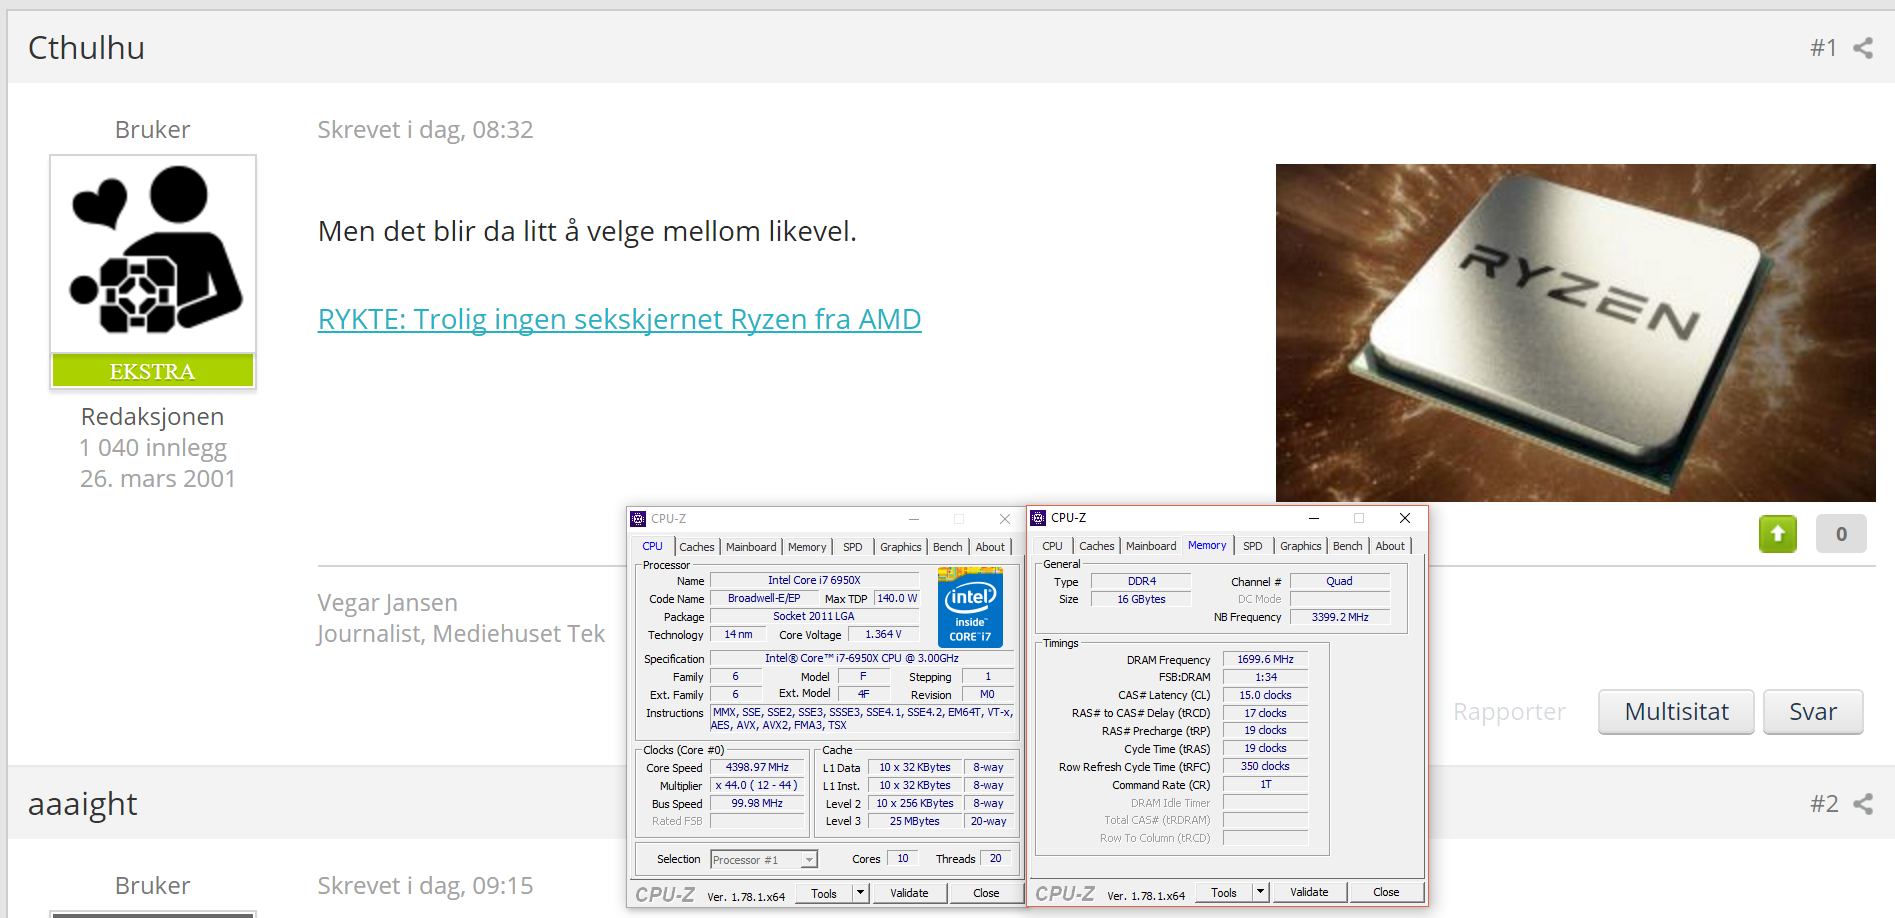Open Bench tab in left CPU-Z window

(948, 547)
